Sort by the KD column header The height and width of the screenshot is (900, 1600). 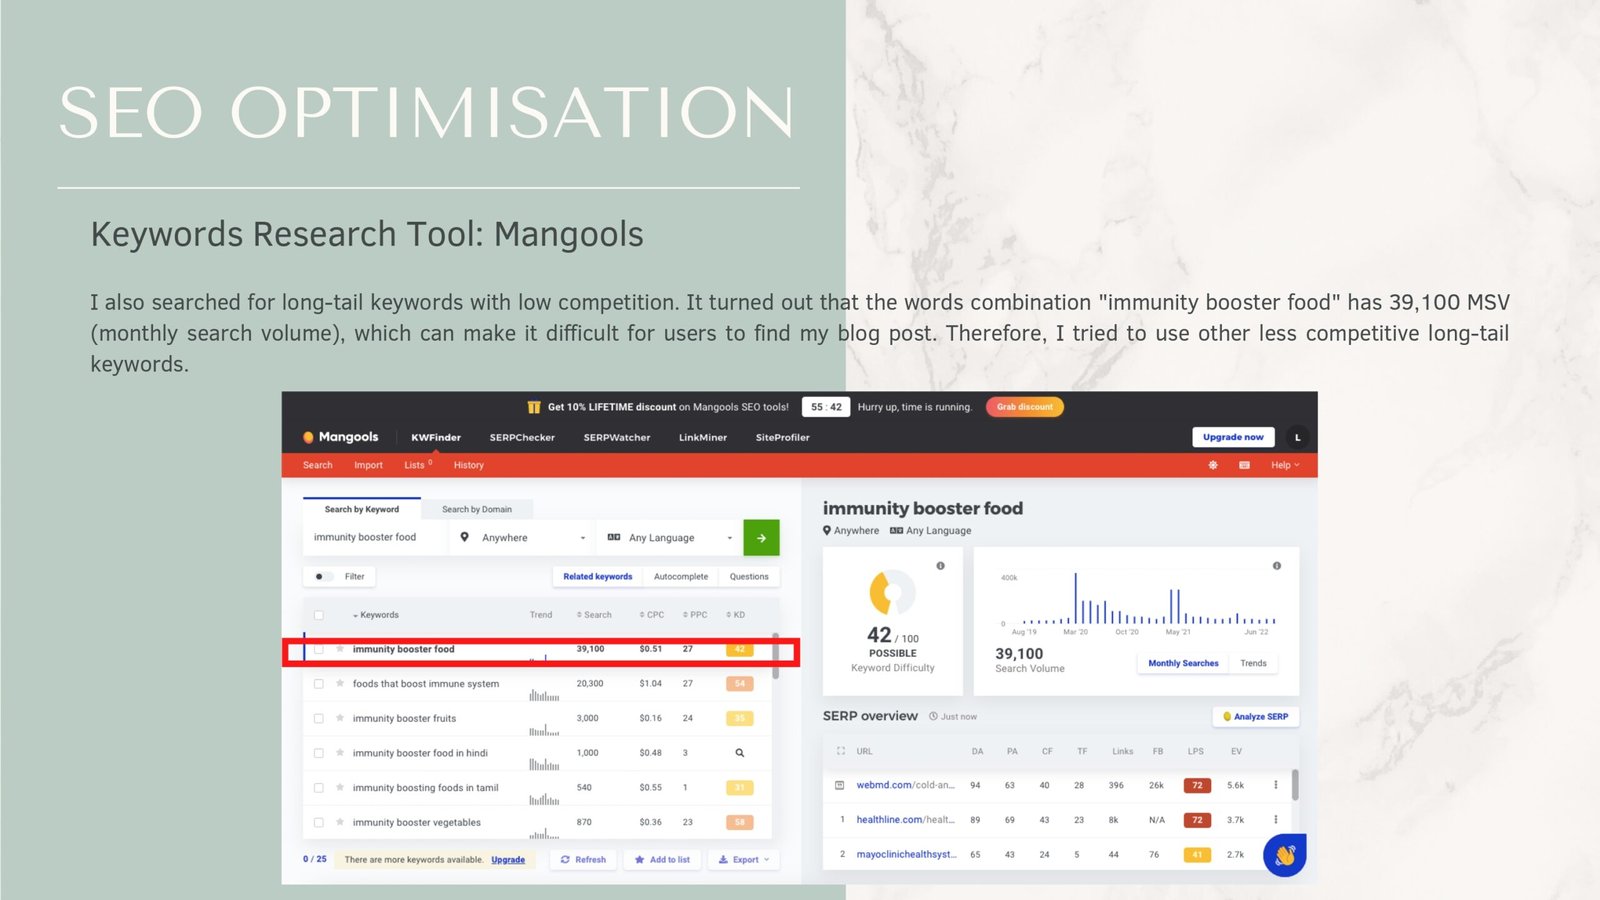(x=736, y=615)
